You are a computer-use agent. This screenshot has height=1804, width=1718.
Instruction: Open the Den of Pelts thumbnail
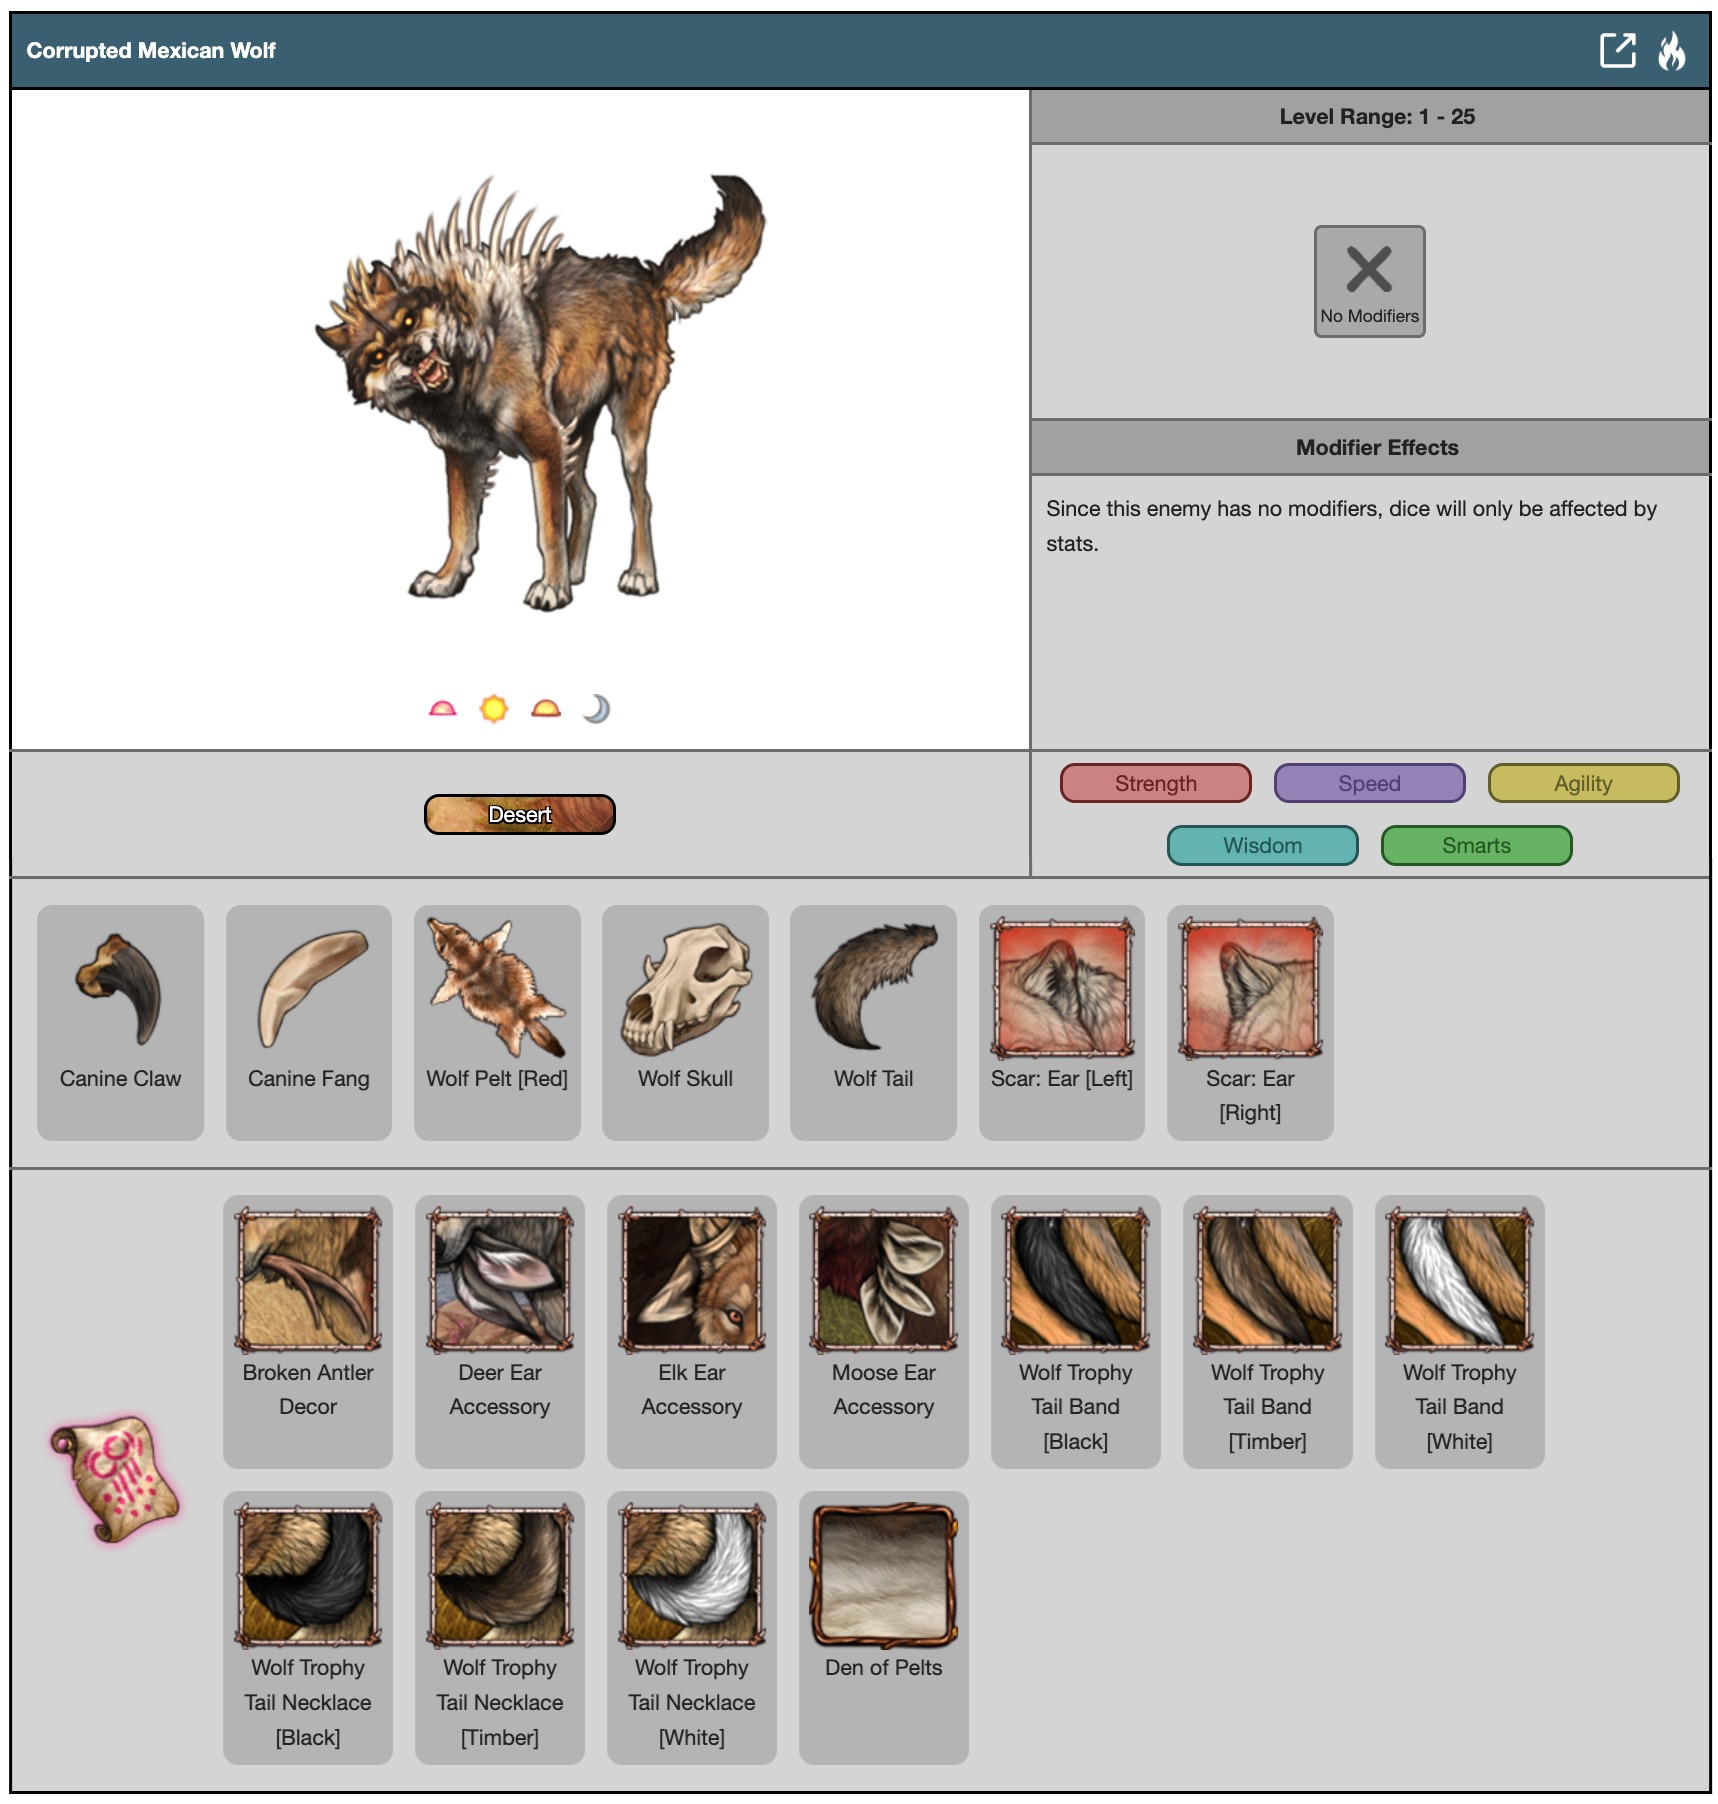884,1576
